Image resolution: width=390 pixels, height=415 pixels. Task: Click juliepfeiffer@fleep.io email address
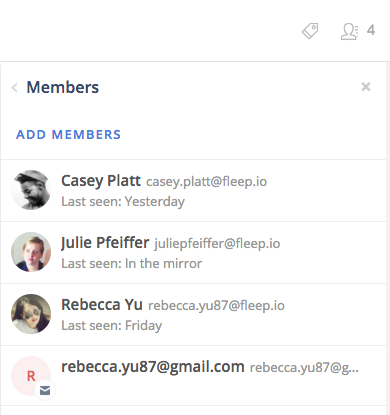pos(217,244)
